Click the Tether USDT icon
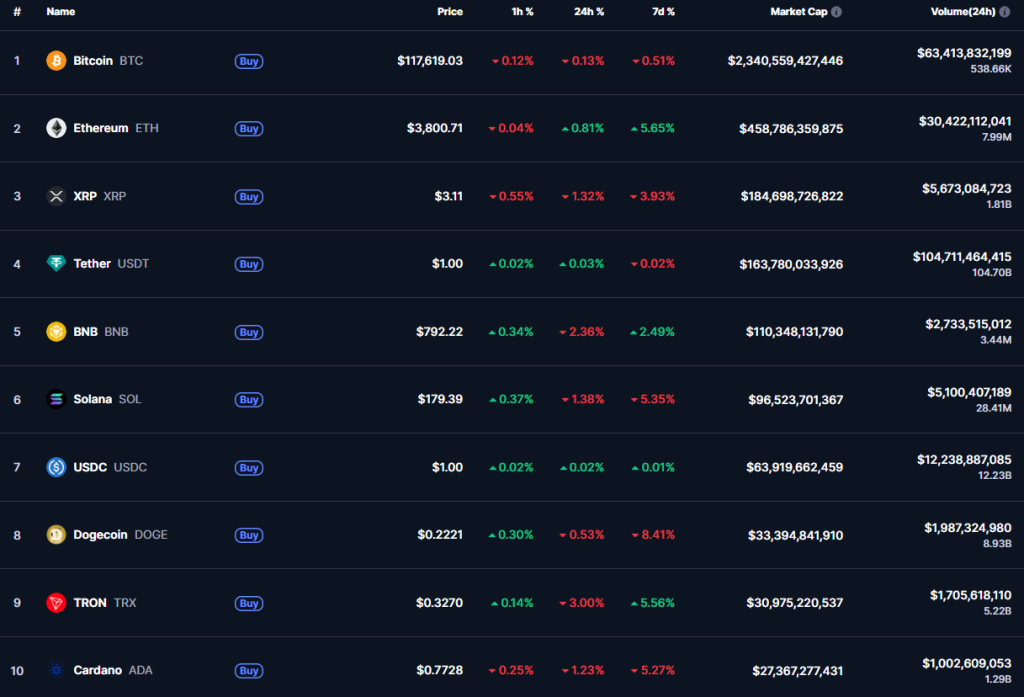Image resolution: width=1024 pixels, height=697 pixels. tap(56, 264)
